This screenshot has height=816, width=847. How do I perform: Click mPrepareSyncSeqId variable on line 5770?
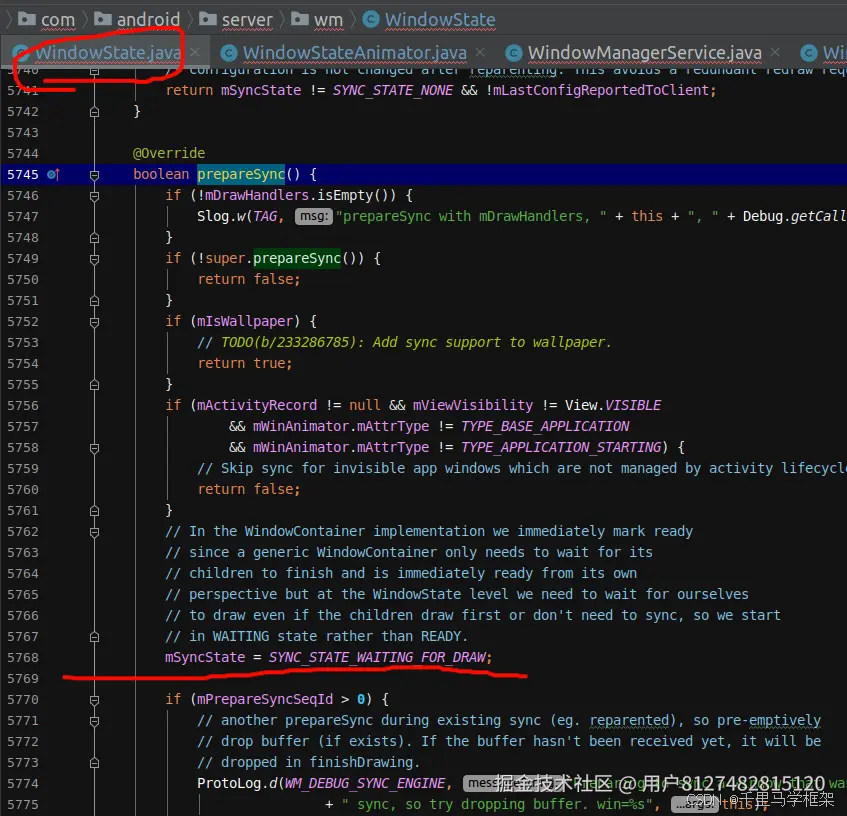pyautogui.click(x=265, y=699)
